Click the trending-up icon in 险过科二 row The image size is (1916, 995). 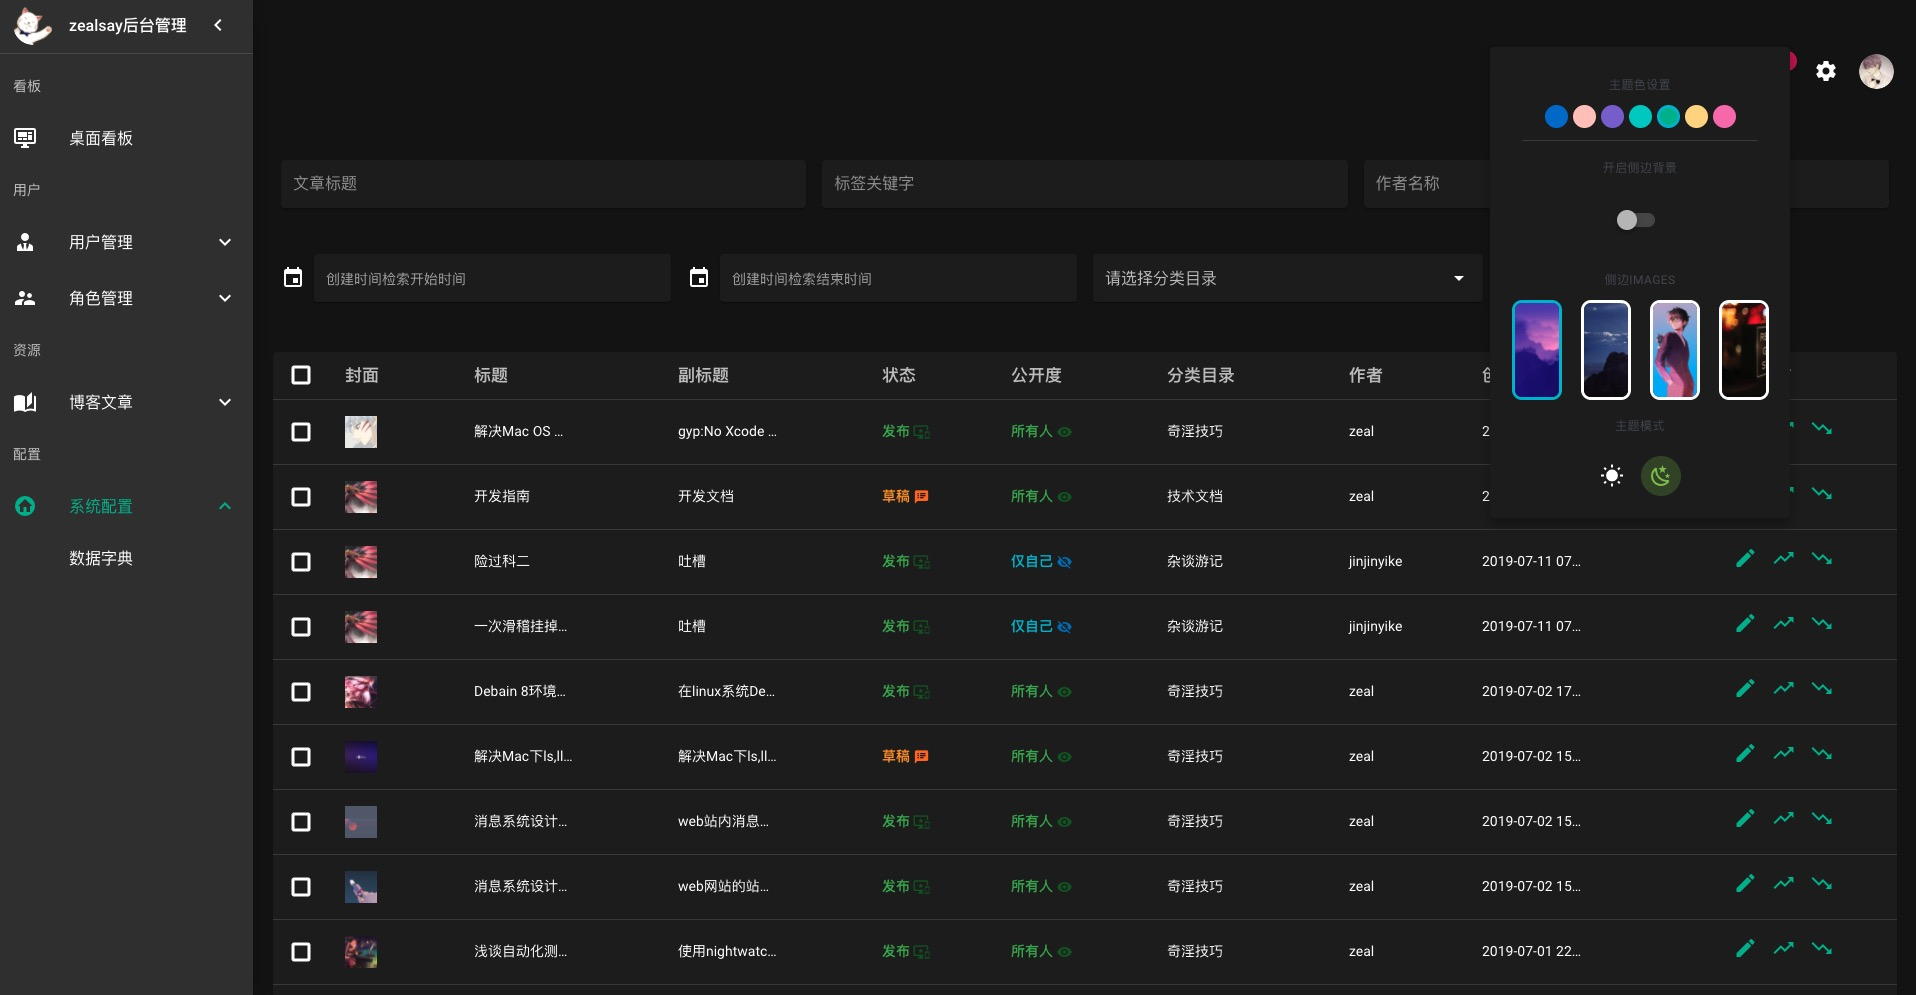1784,558
